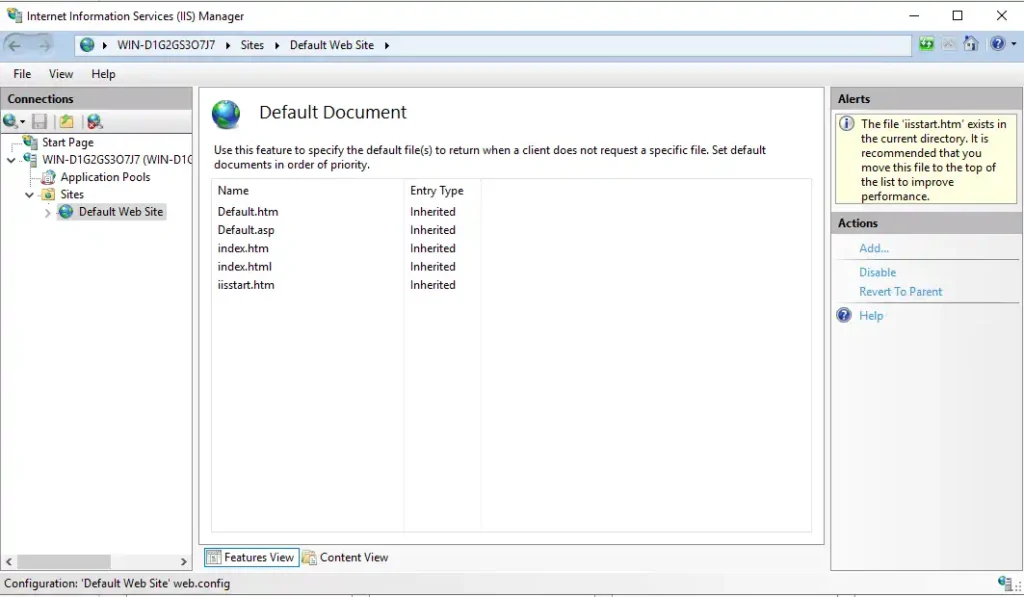This screenshot has height=597, width=1024.
Task: Click the Start Page icon in the tree
Action: coord(30,142)
